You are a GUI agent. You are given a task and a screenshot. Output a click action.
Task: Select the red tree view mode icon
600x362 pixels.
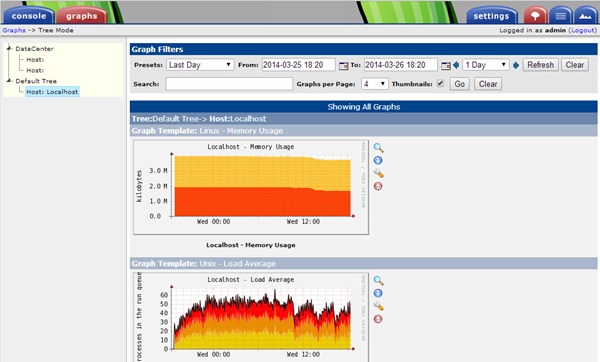click(535, 16)
